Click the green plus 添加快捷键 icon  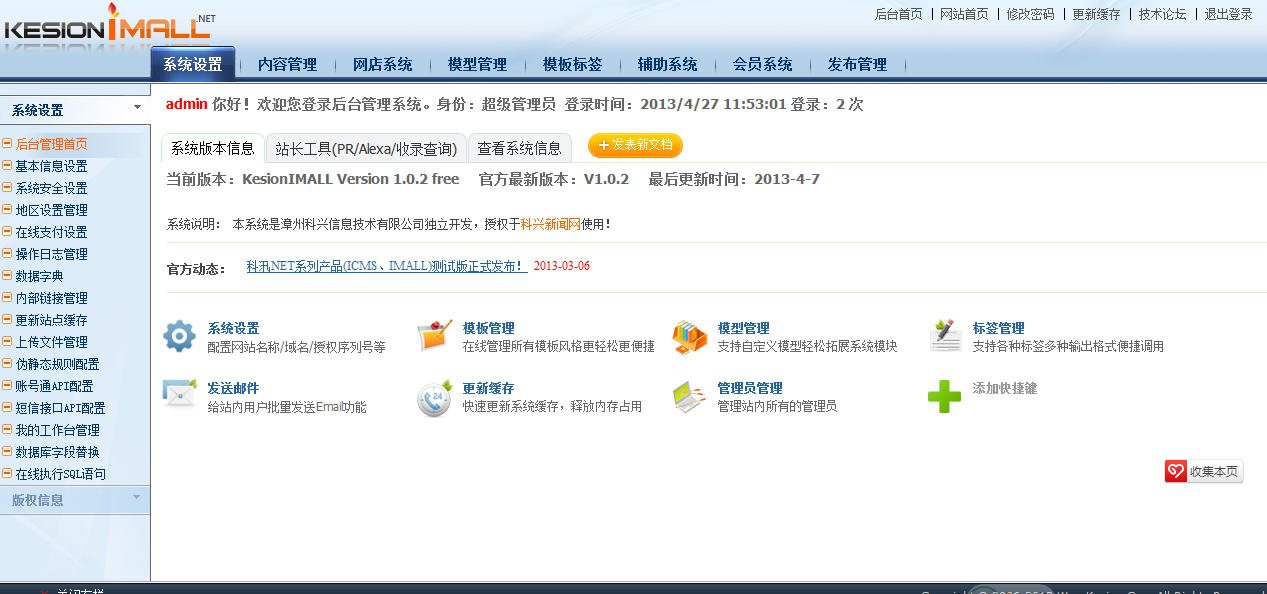pos(945,397)
